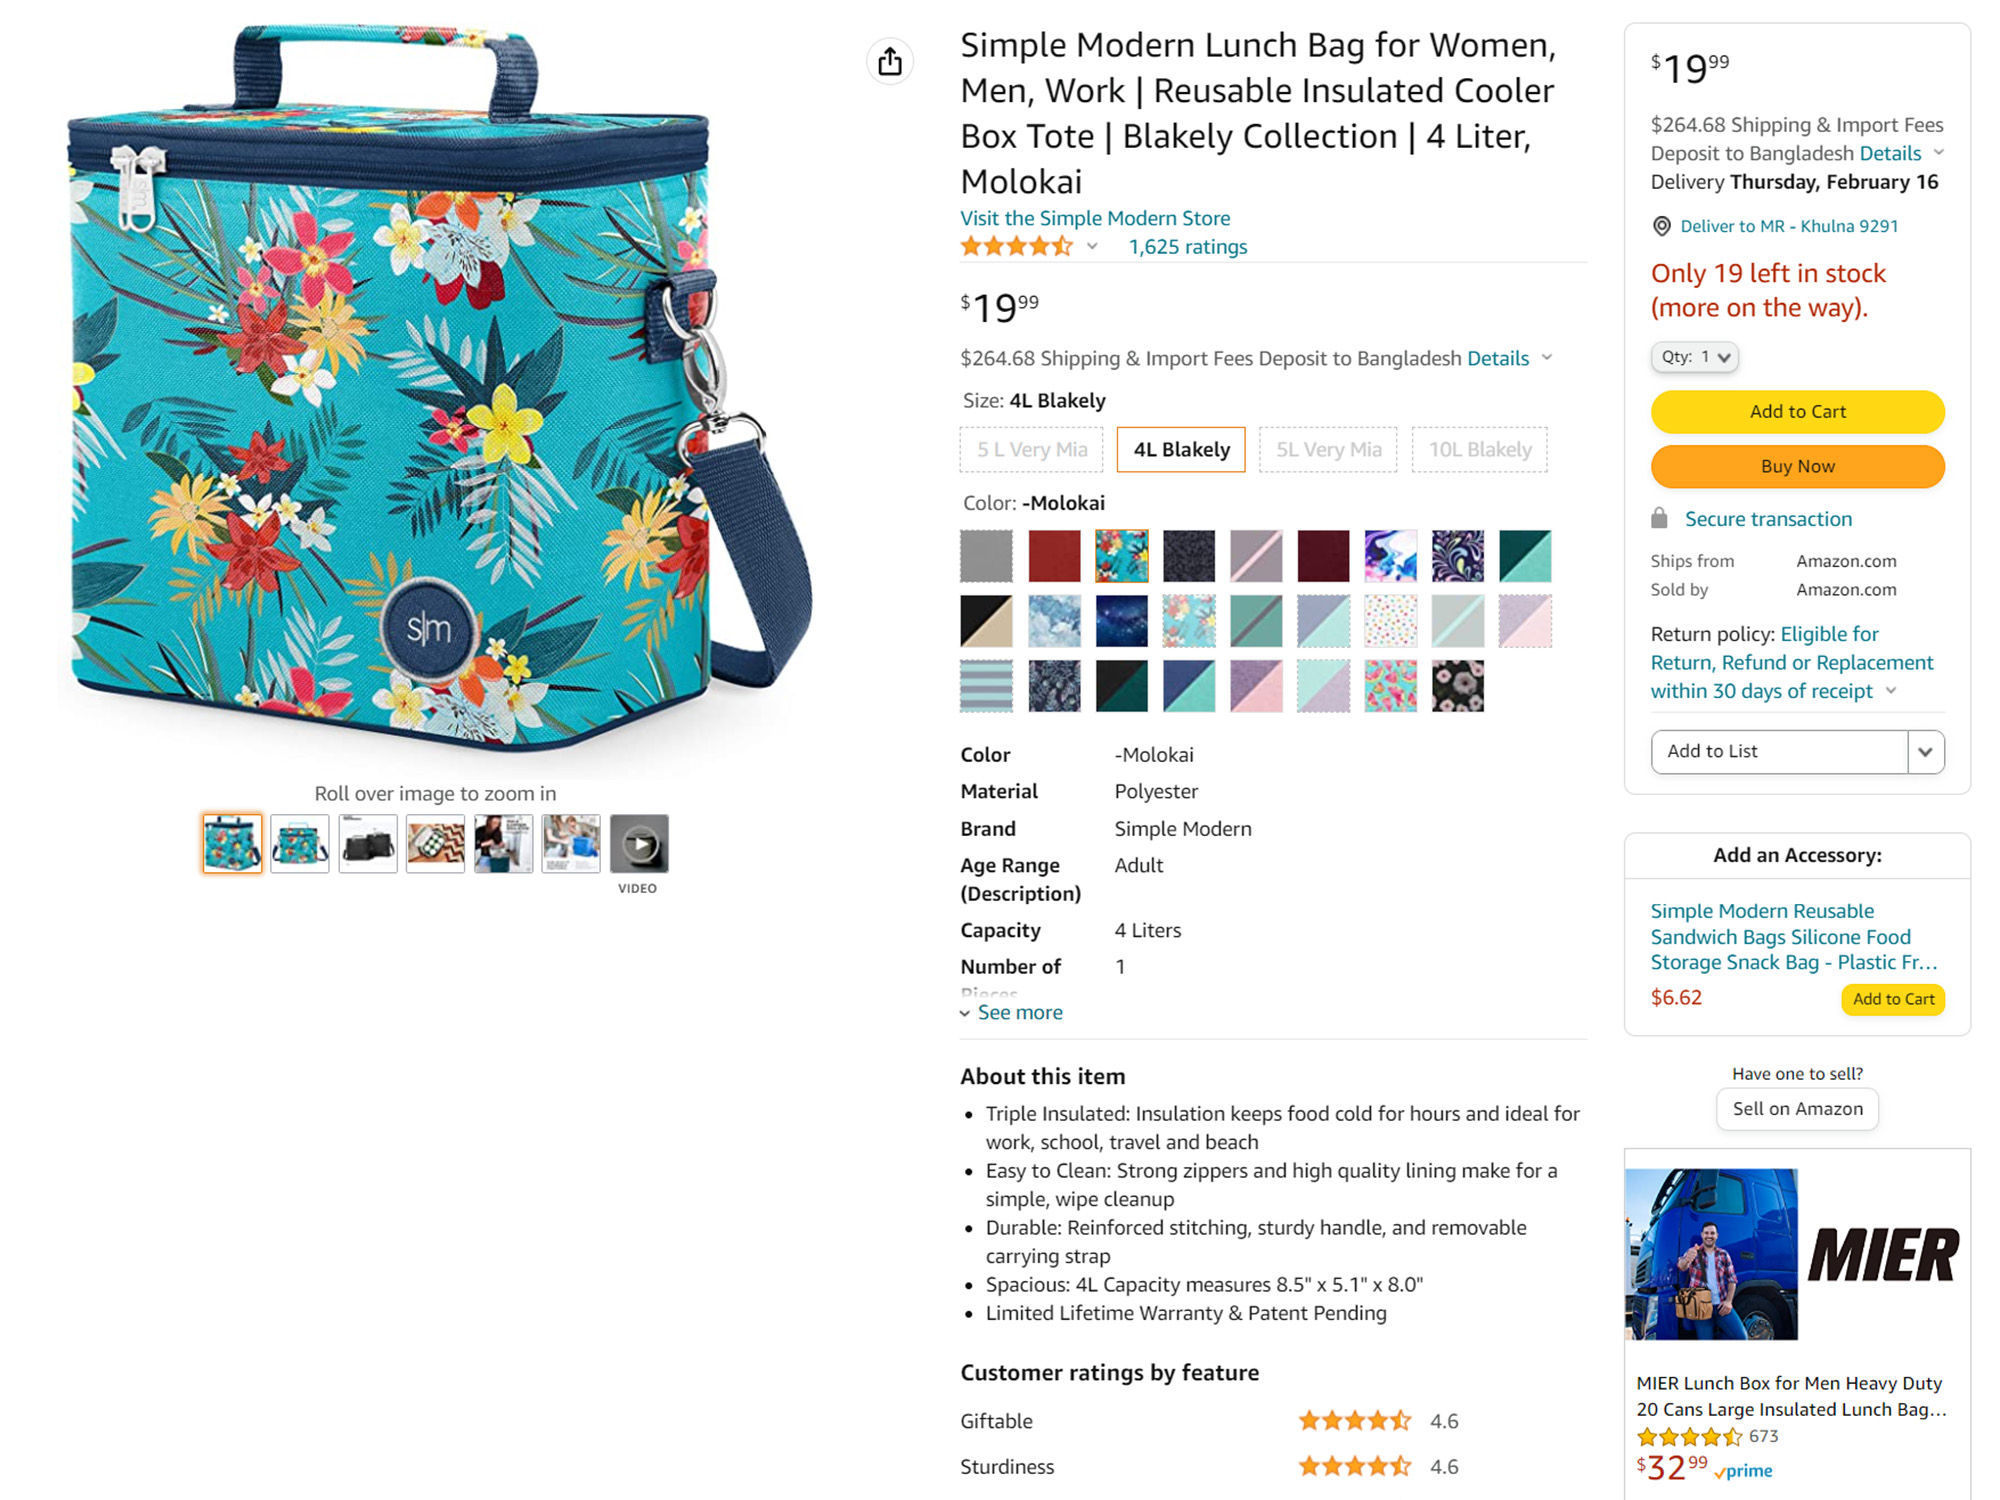View the black lunch bag thumbnail
Viewport: 2000px width, 1500px height.
point(368,843)
